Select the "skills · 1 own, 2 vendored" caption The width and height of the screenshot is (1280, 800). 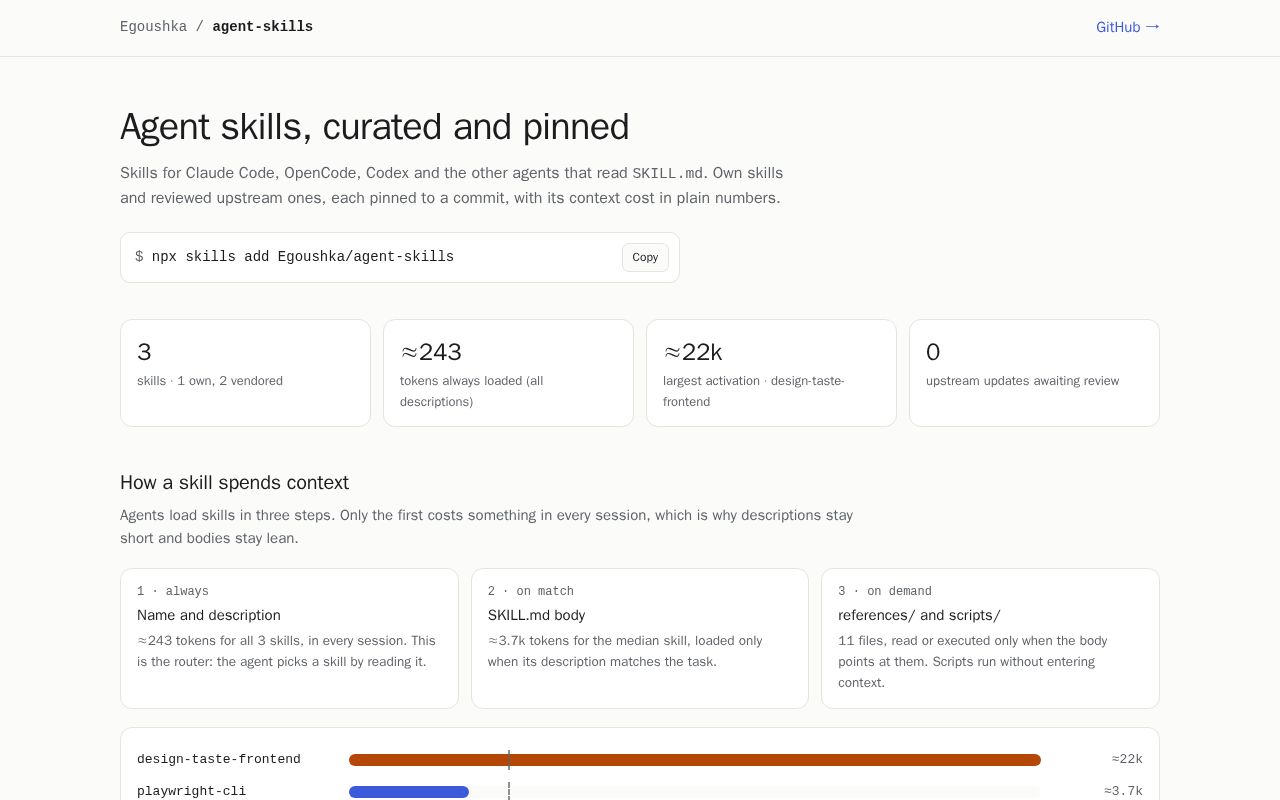(210, 381)
